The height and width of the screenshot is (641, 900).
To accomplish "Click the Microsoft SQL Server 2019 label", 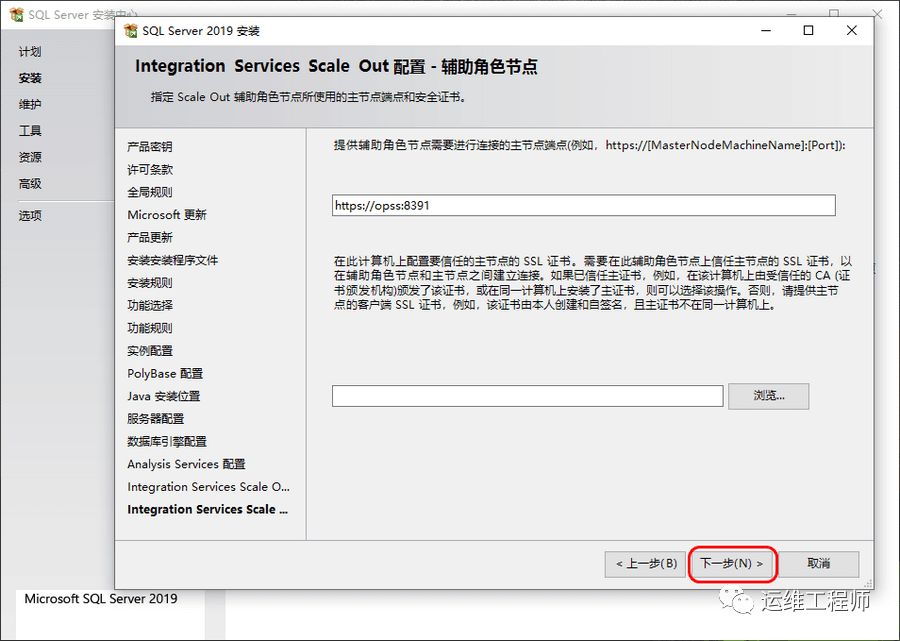I will pyautogui.click(x=101, y=599).
